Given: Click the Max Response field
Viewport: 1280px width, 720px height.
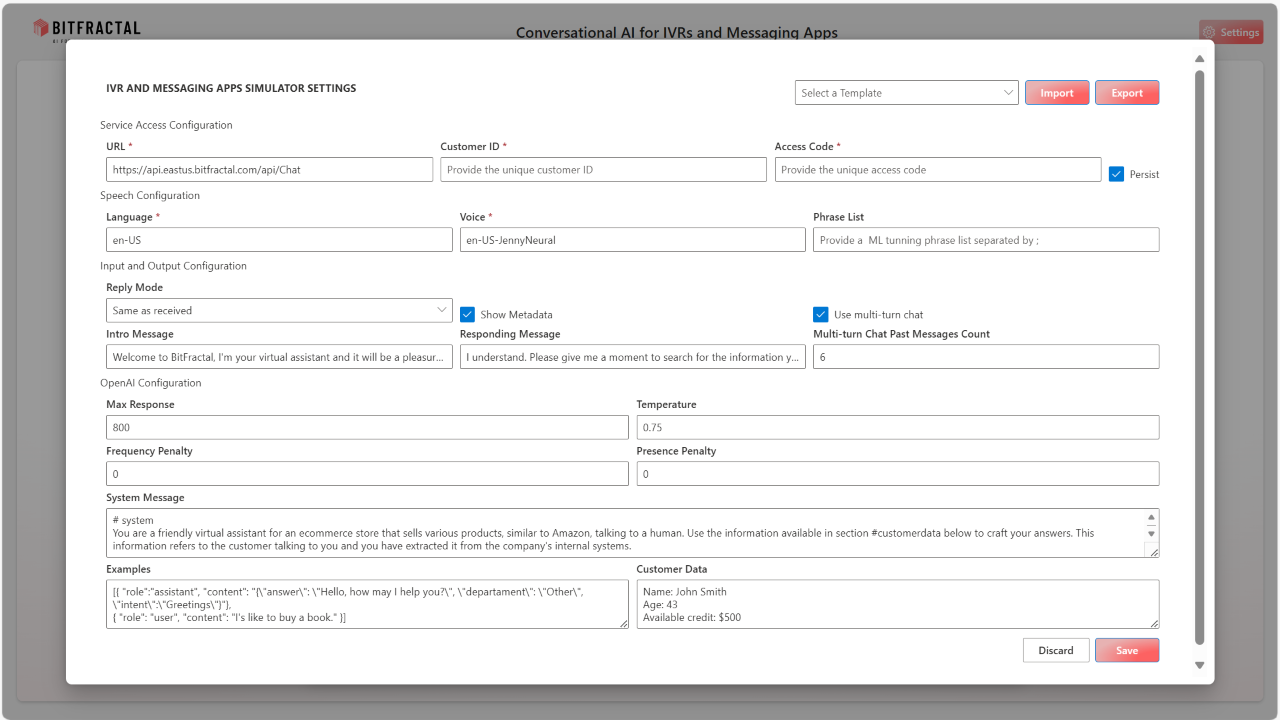Looking at the screenshot, I should click(368, 427).
